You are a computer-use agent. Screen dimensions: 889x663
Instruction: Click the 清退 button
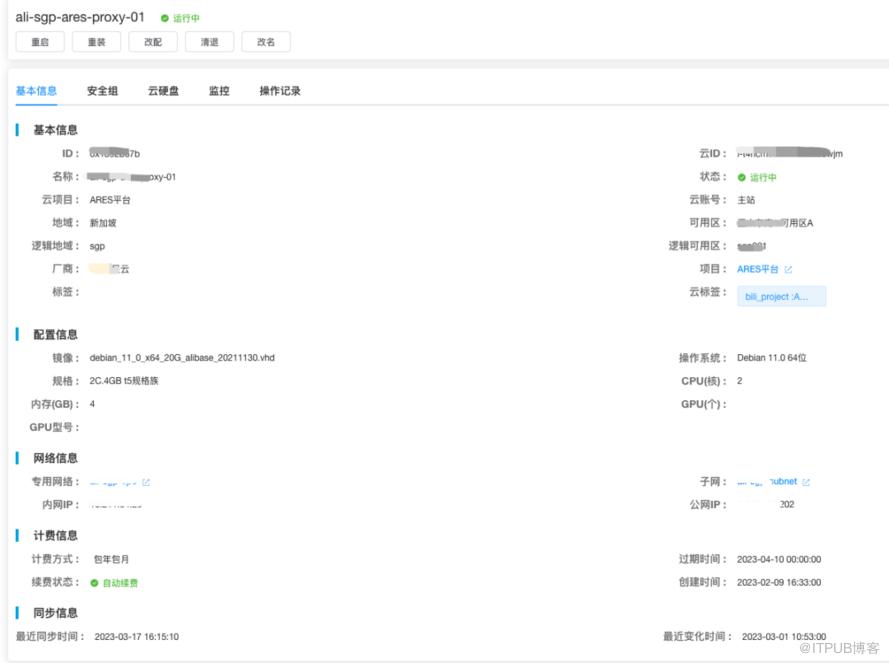(x=209, y=42)
